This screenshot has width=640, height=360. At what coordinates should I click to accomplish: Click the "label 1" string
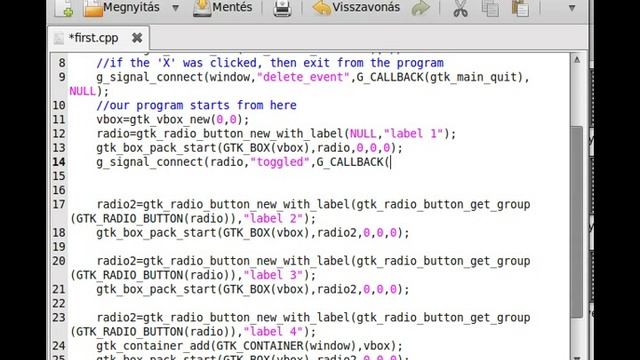[x=413, y=134]
